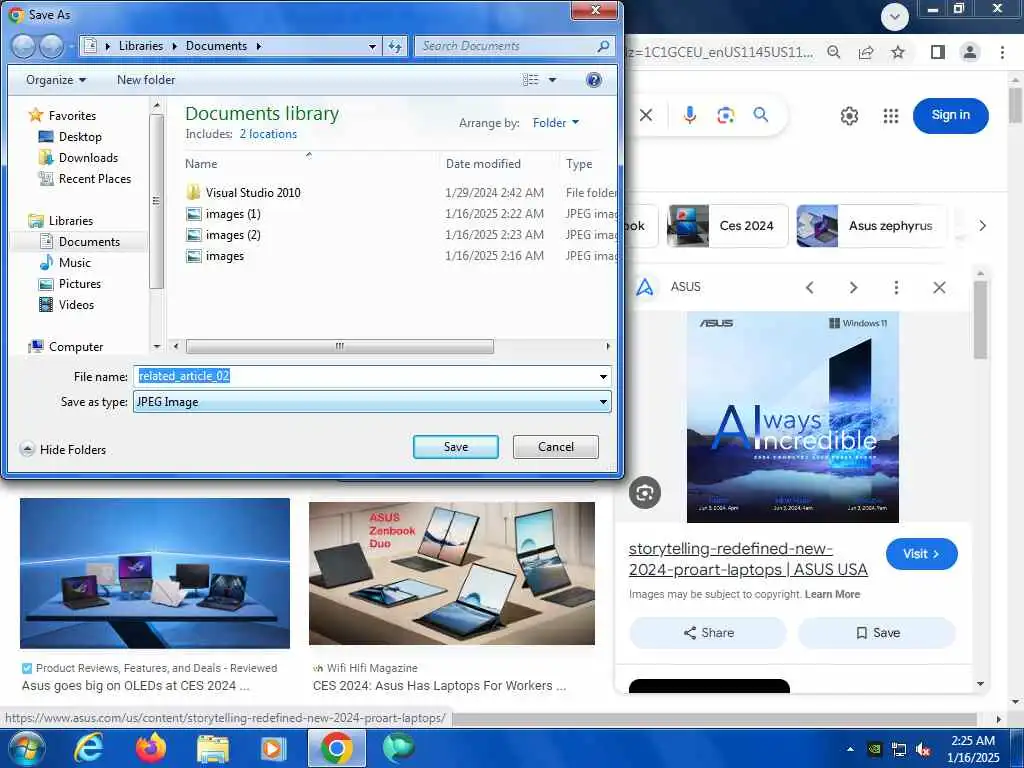Select Pictures library in navigation pane
The height and width of the screenshot is (768, 1024).
(x=70, y=283)
